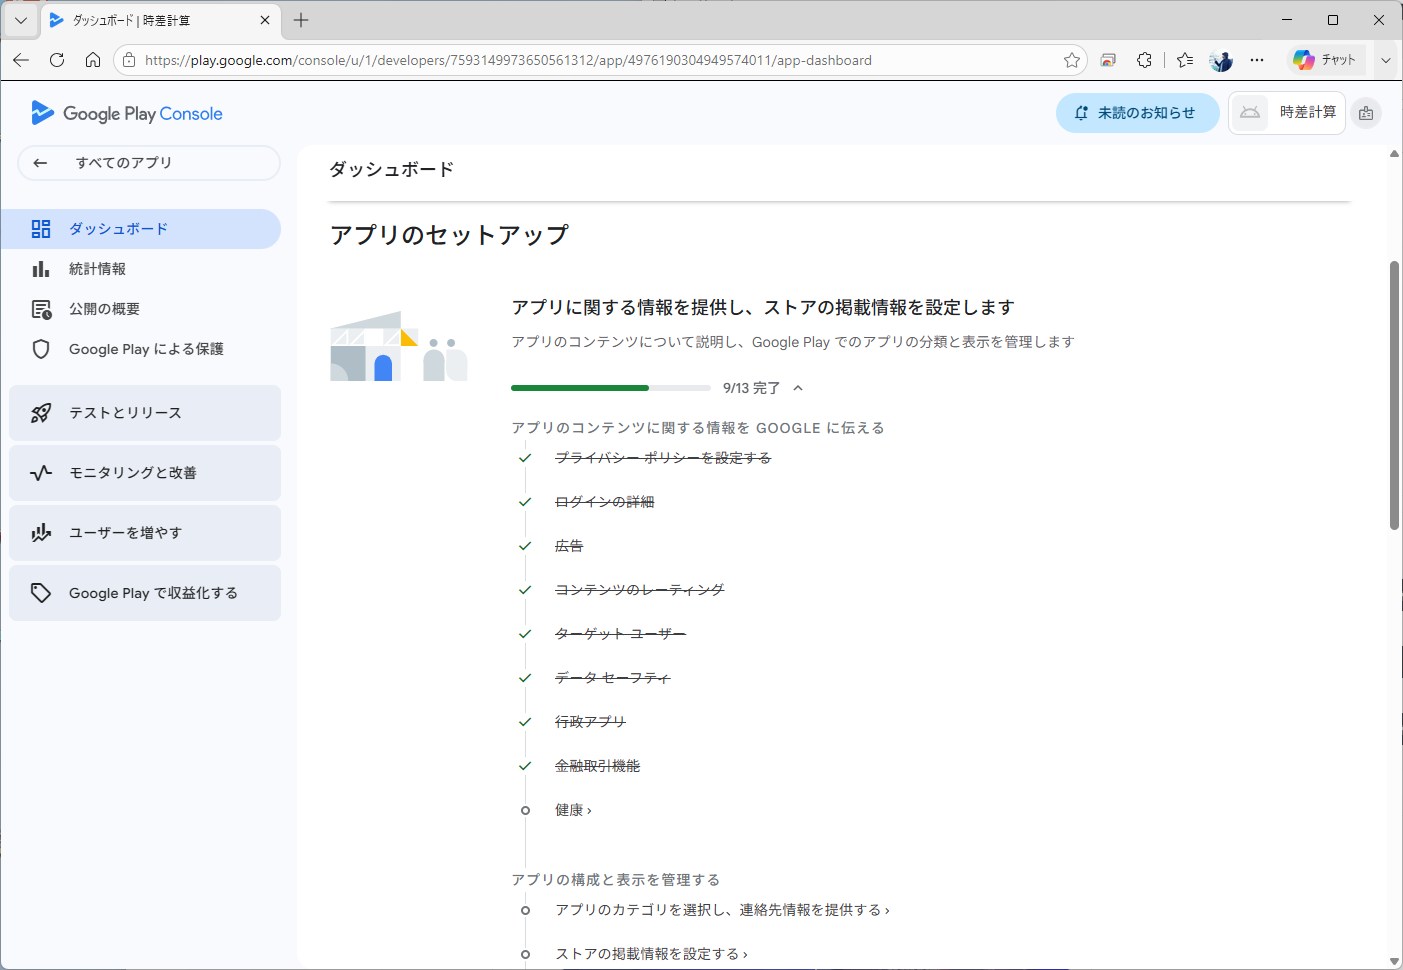
Task: Open アプリのカテゴリを選択し、連絡先情報を提供する link
Action: (722, 910)
